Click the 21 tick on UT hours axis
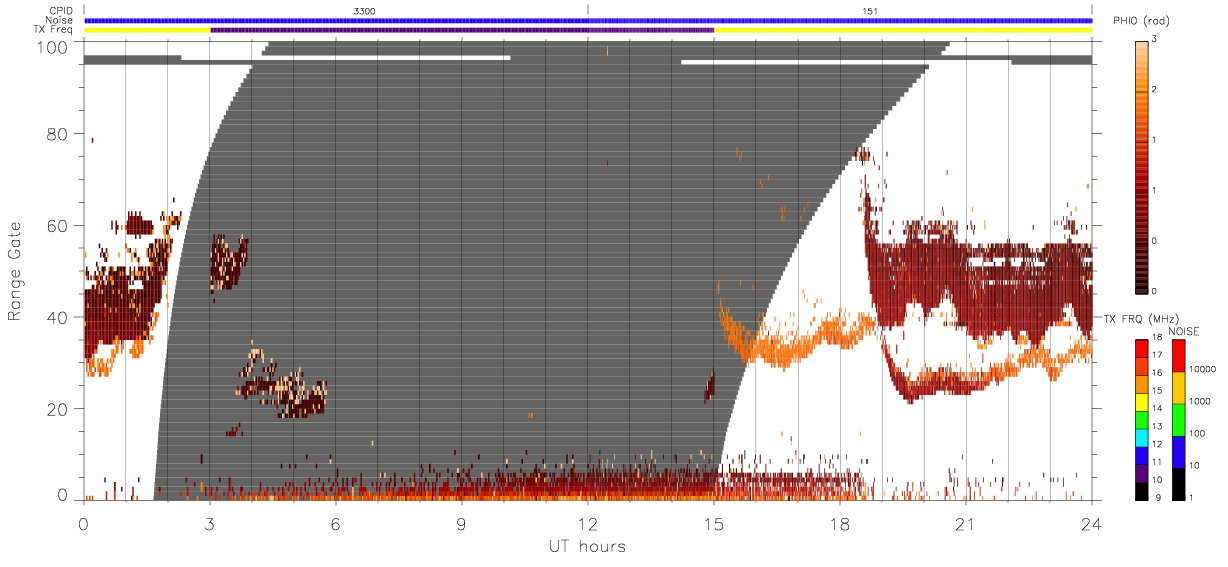The width and height of the screenshot is (1228, 567). pos(965,523)
